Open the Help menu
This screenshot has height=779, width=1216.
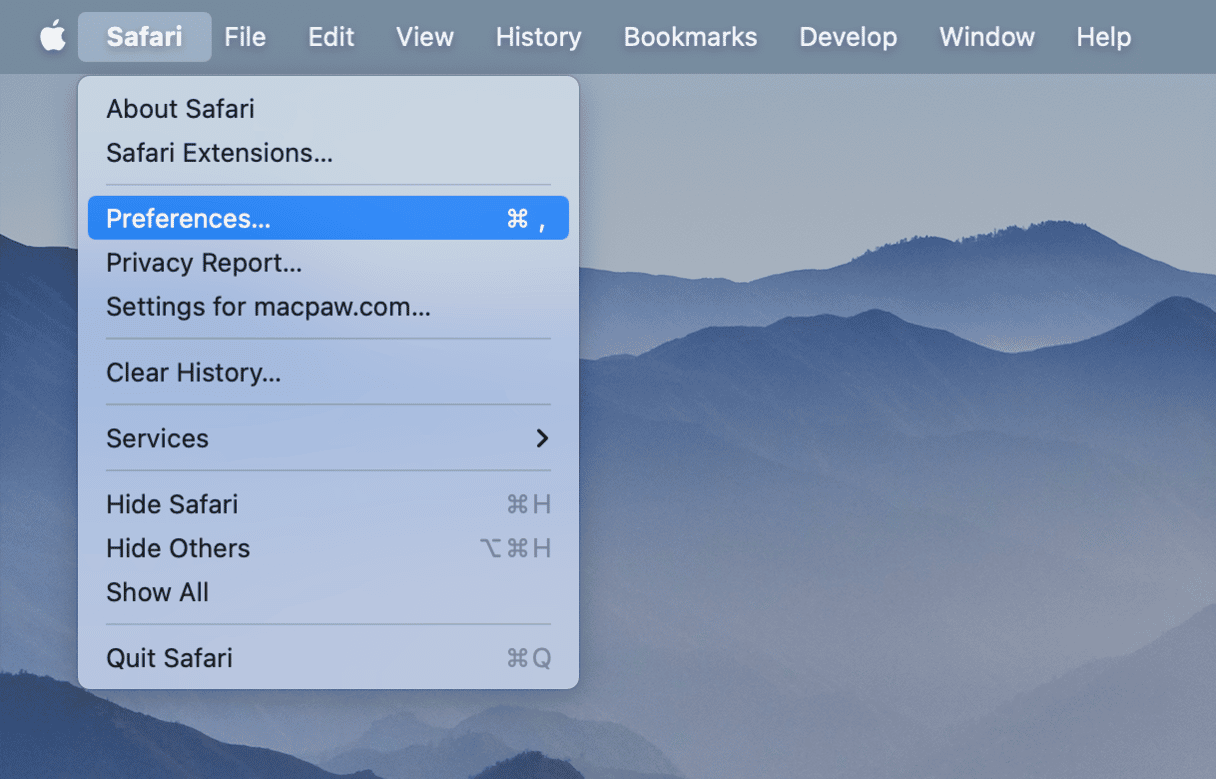(1103, 37)
